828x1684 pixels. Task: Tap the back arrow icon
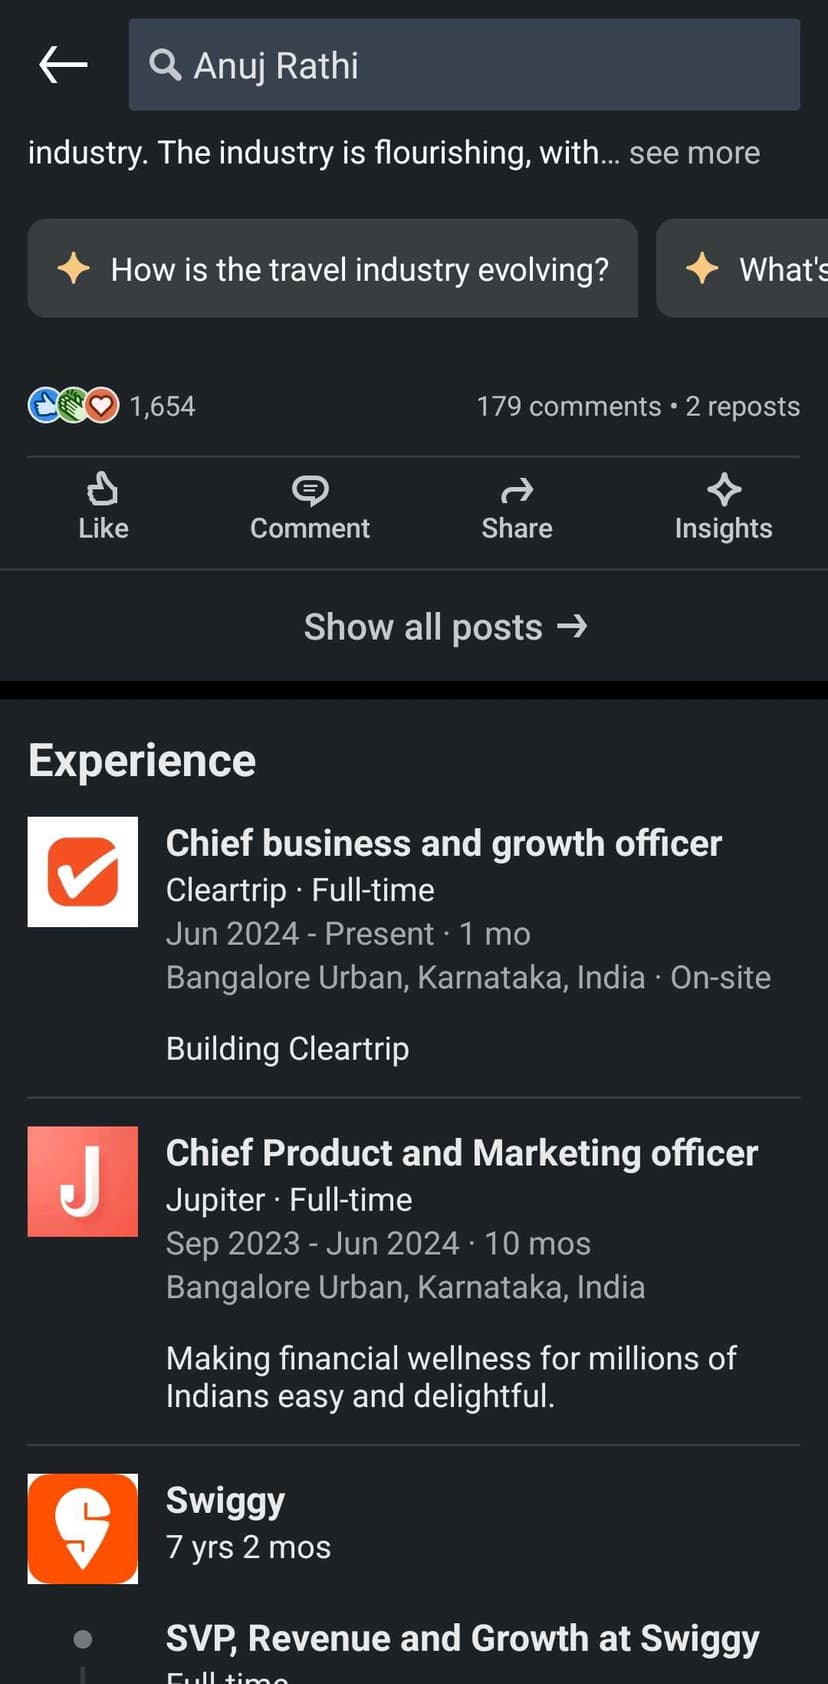63,65
